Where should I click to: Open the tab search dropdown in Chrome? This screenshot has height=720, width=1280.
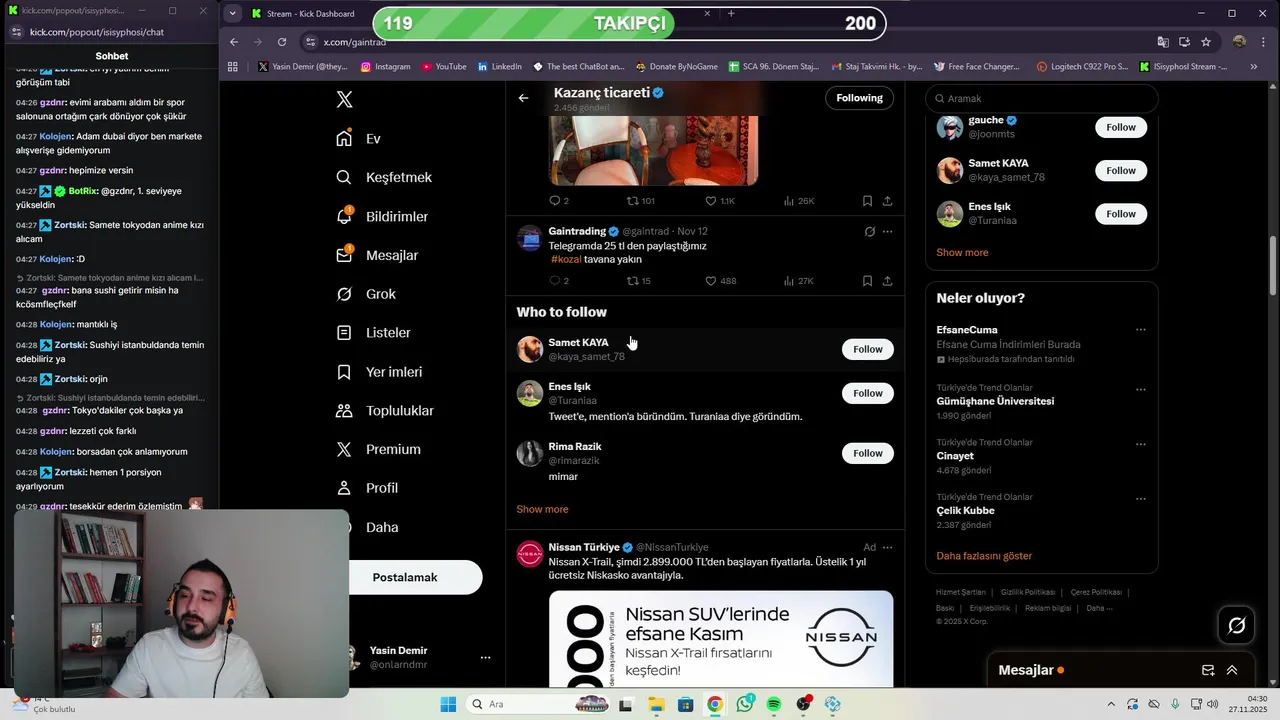[x=232, y=13]
